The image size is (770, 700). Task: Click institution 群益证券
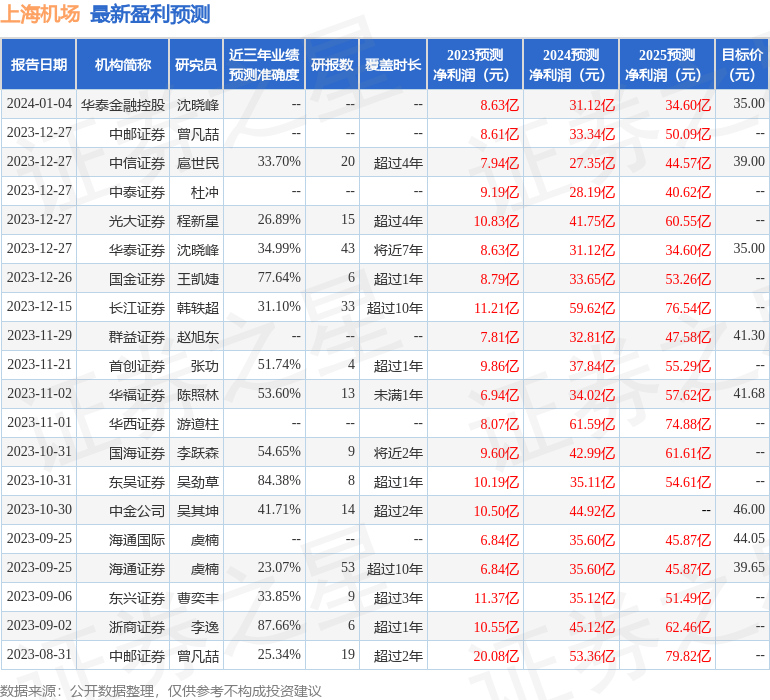[x=137, y=336]
